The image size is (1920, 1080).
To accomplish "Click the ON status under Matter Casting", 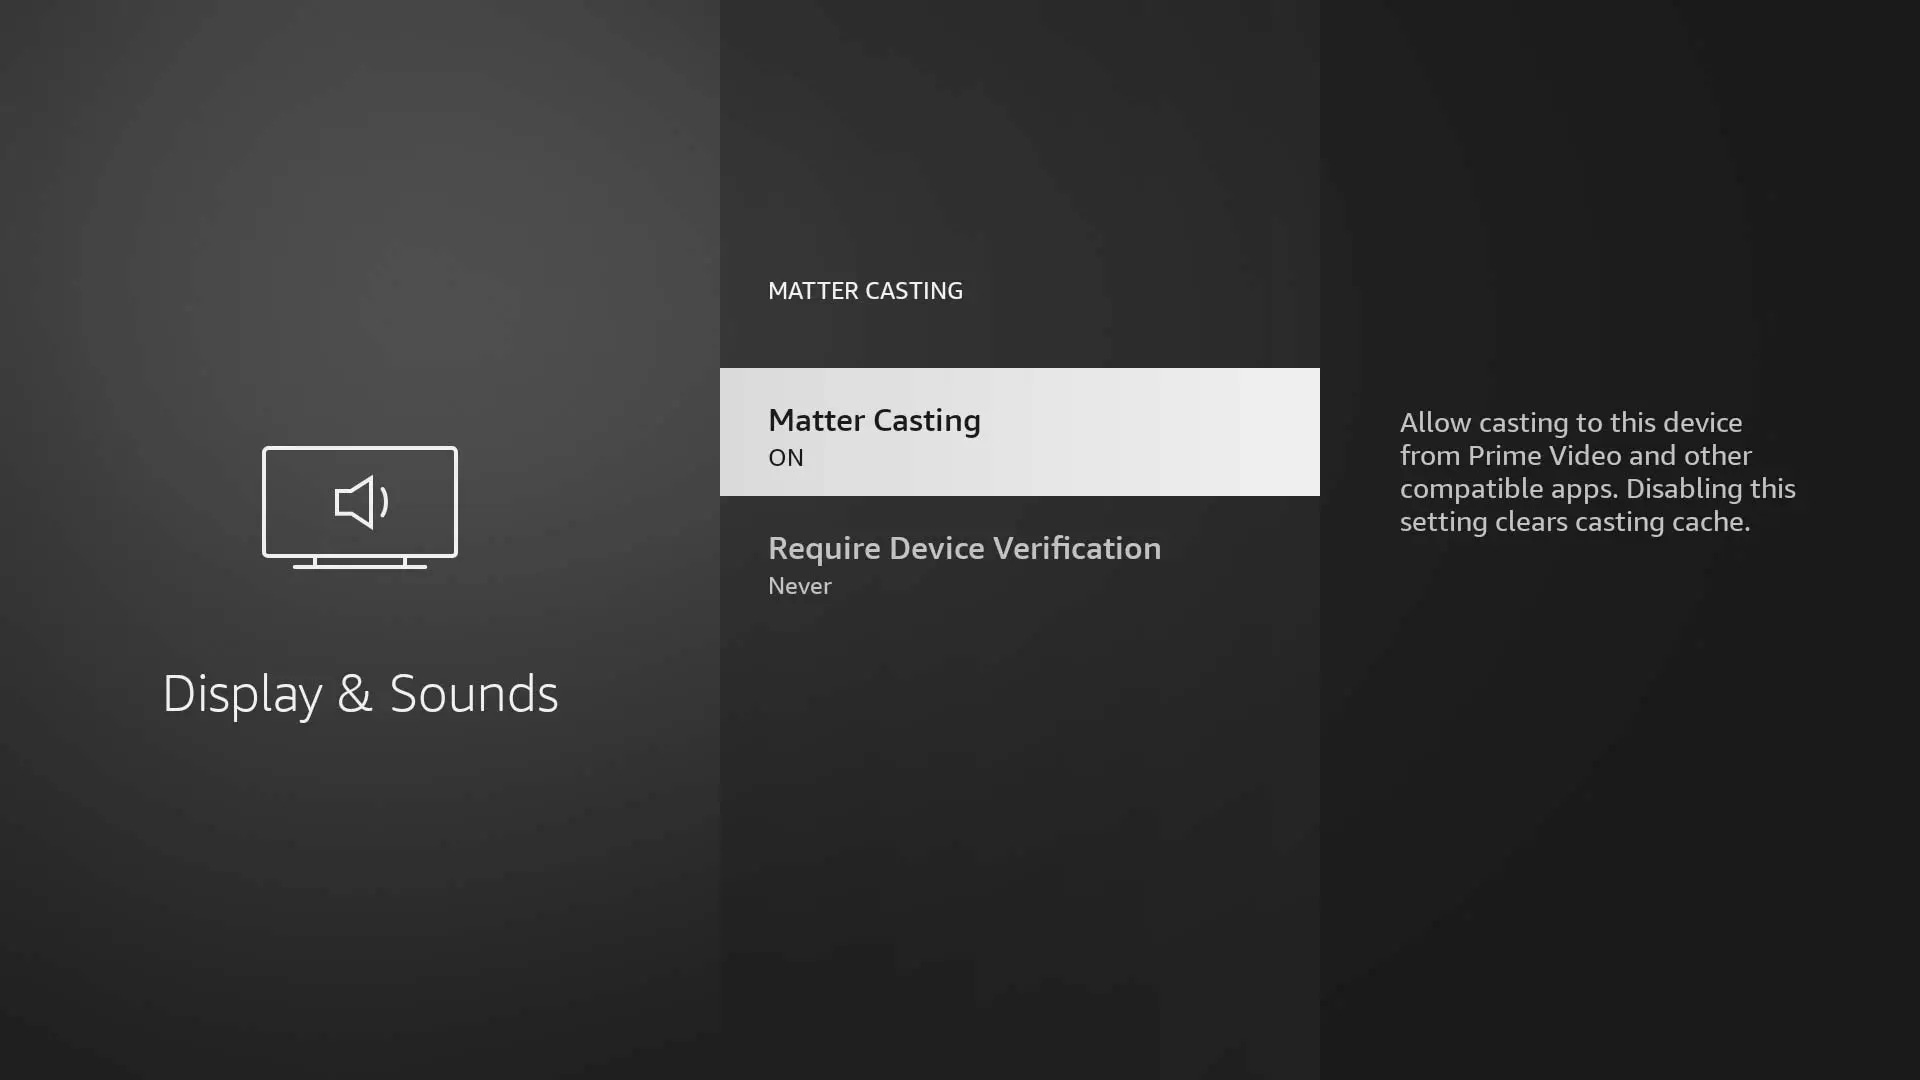I will pos(786,458).
